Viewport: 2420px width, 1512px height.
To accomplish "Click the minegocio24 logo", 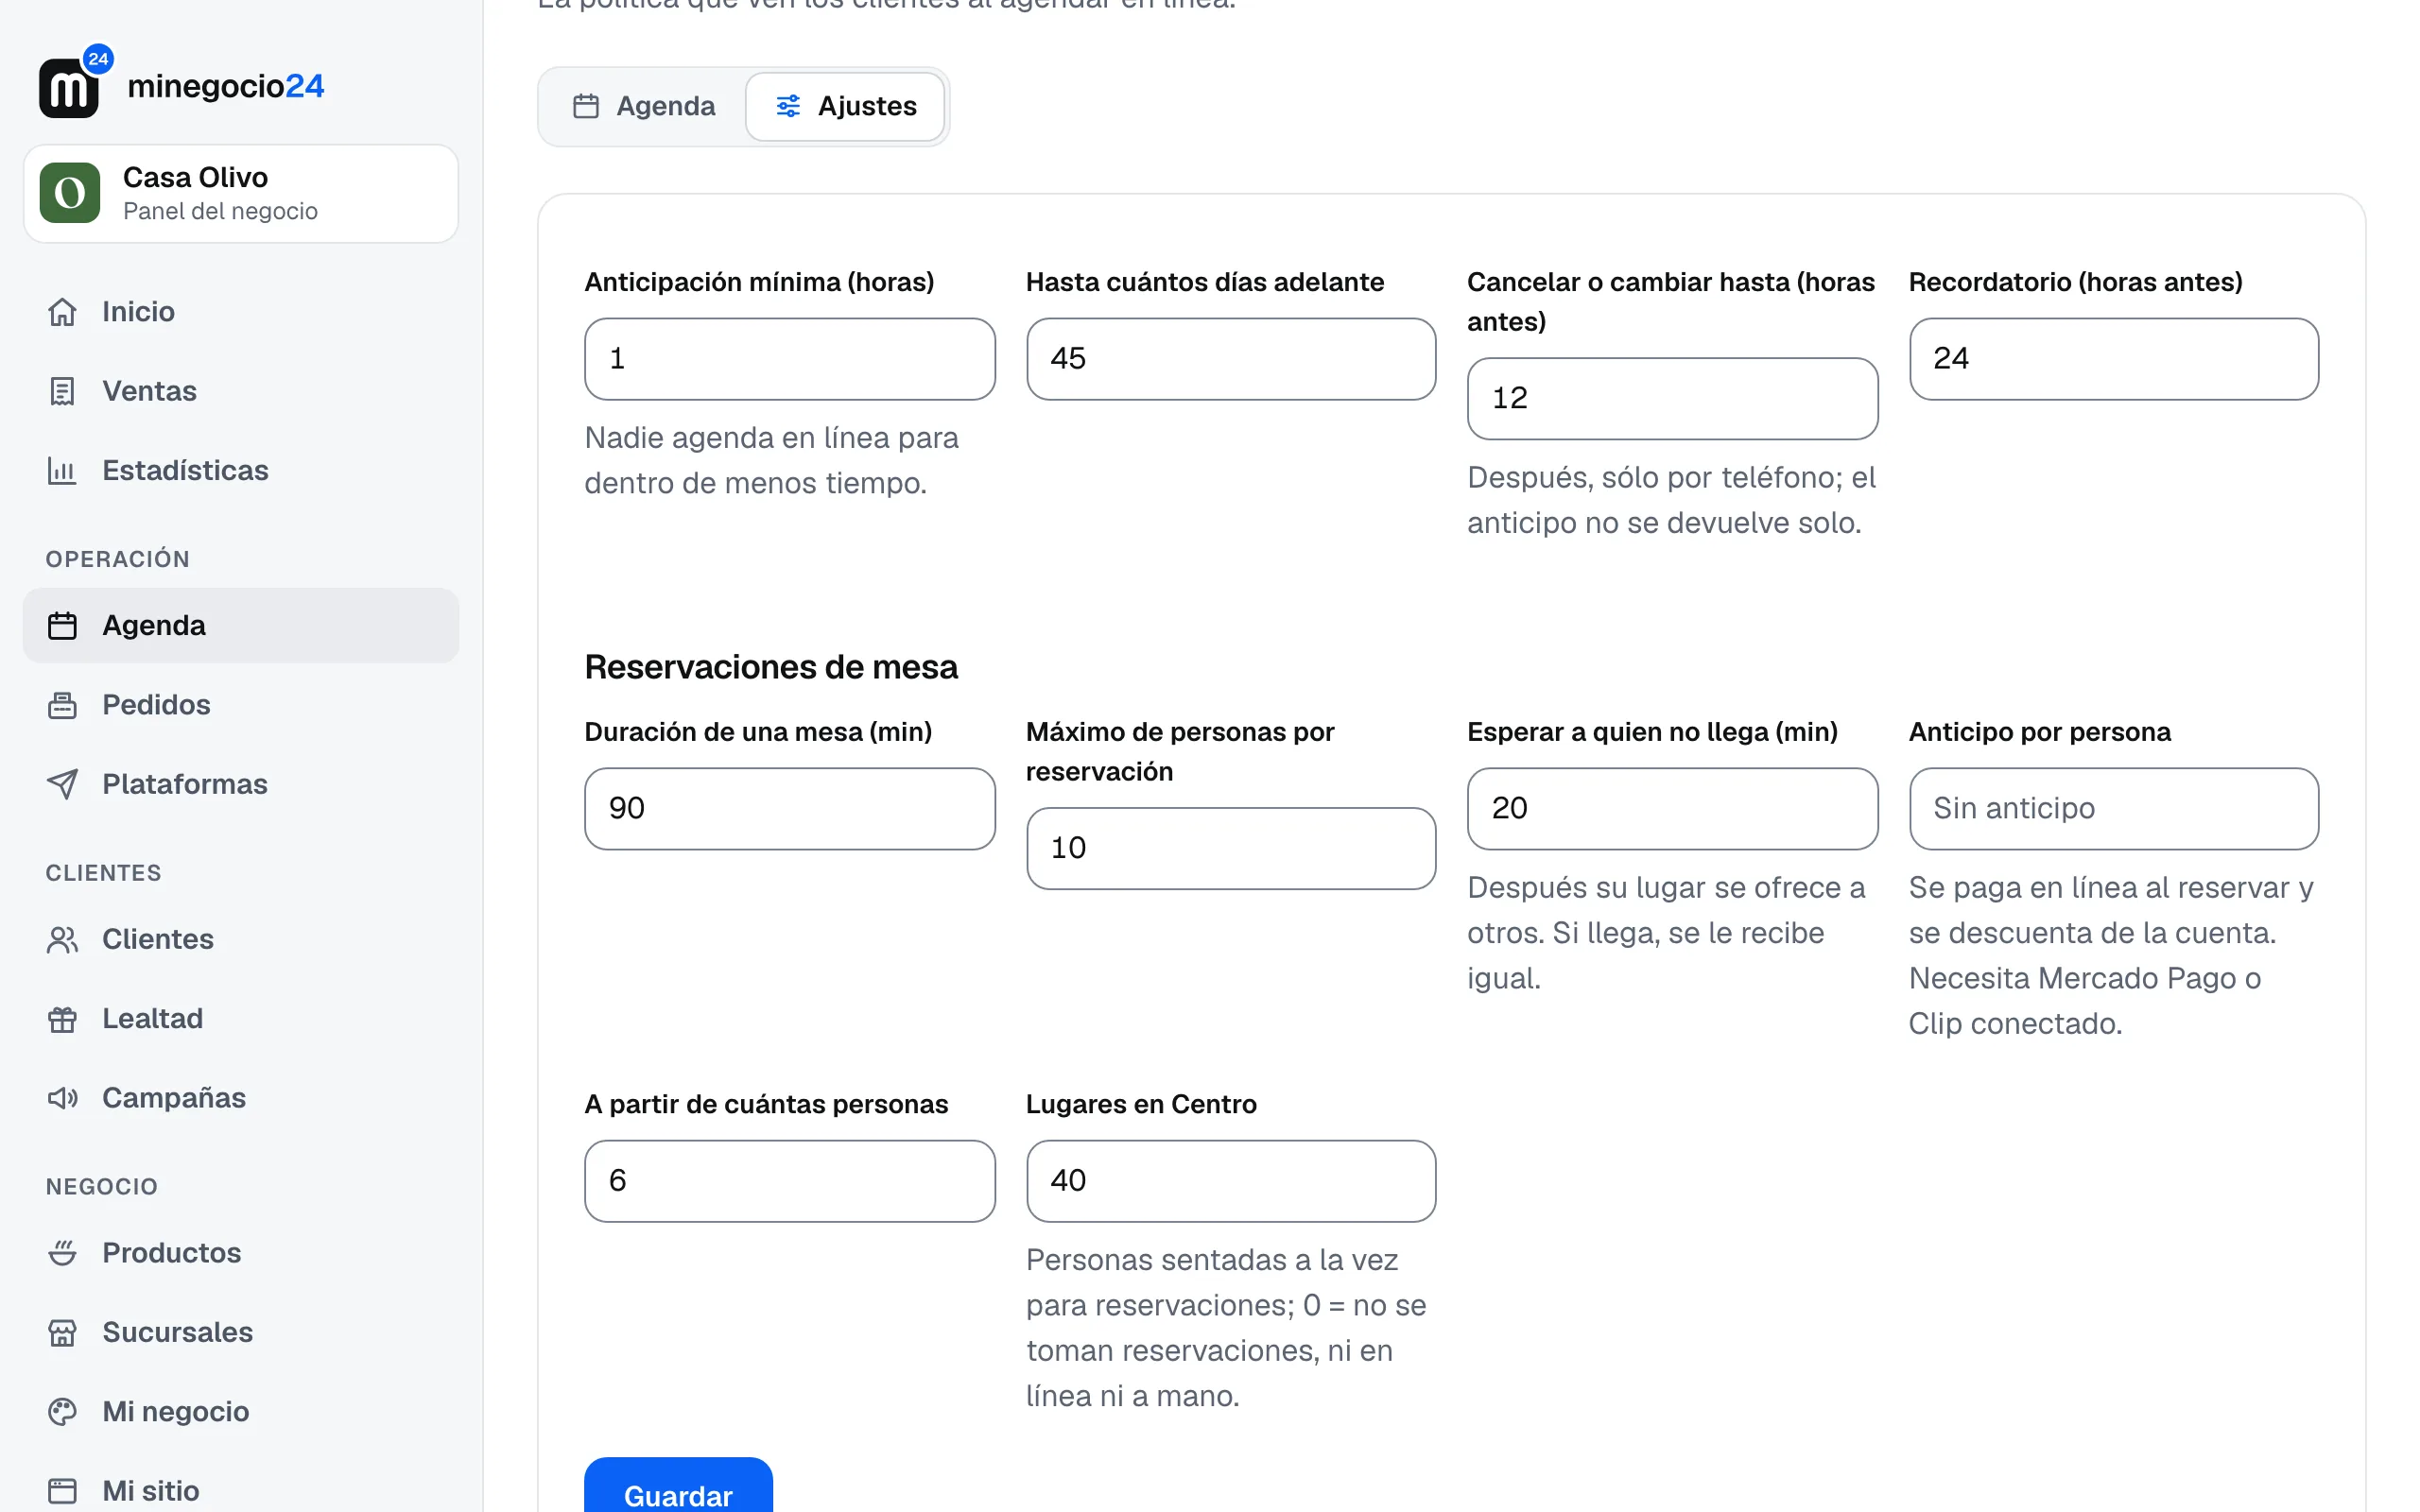I will tap(181, 84).
